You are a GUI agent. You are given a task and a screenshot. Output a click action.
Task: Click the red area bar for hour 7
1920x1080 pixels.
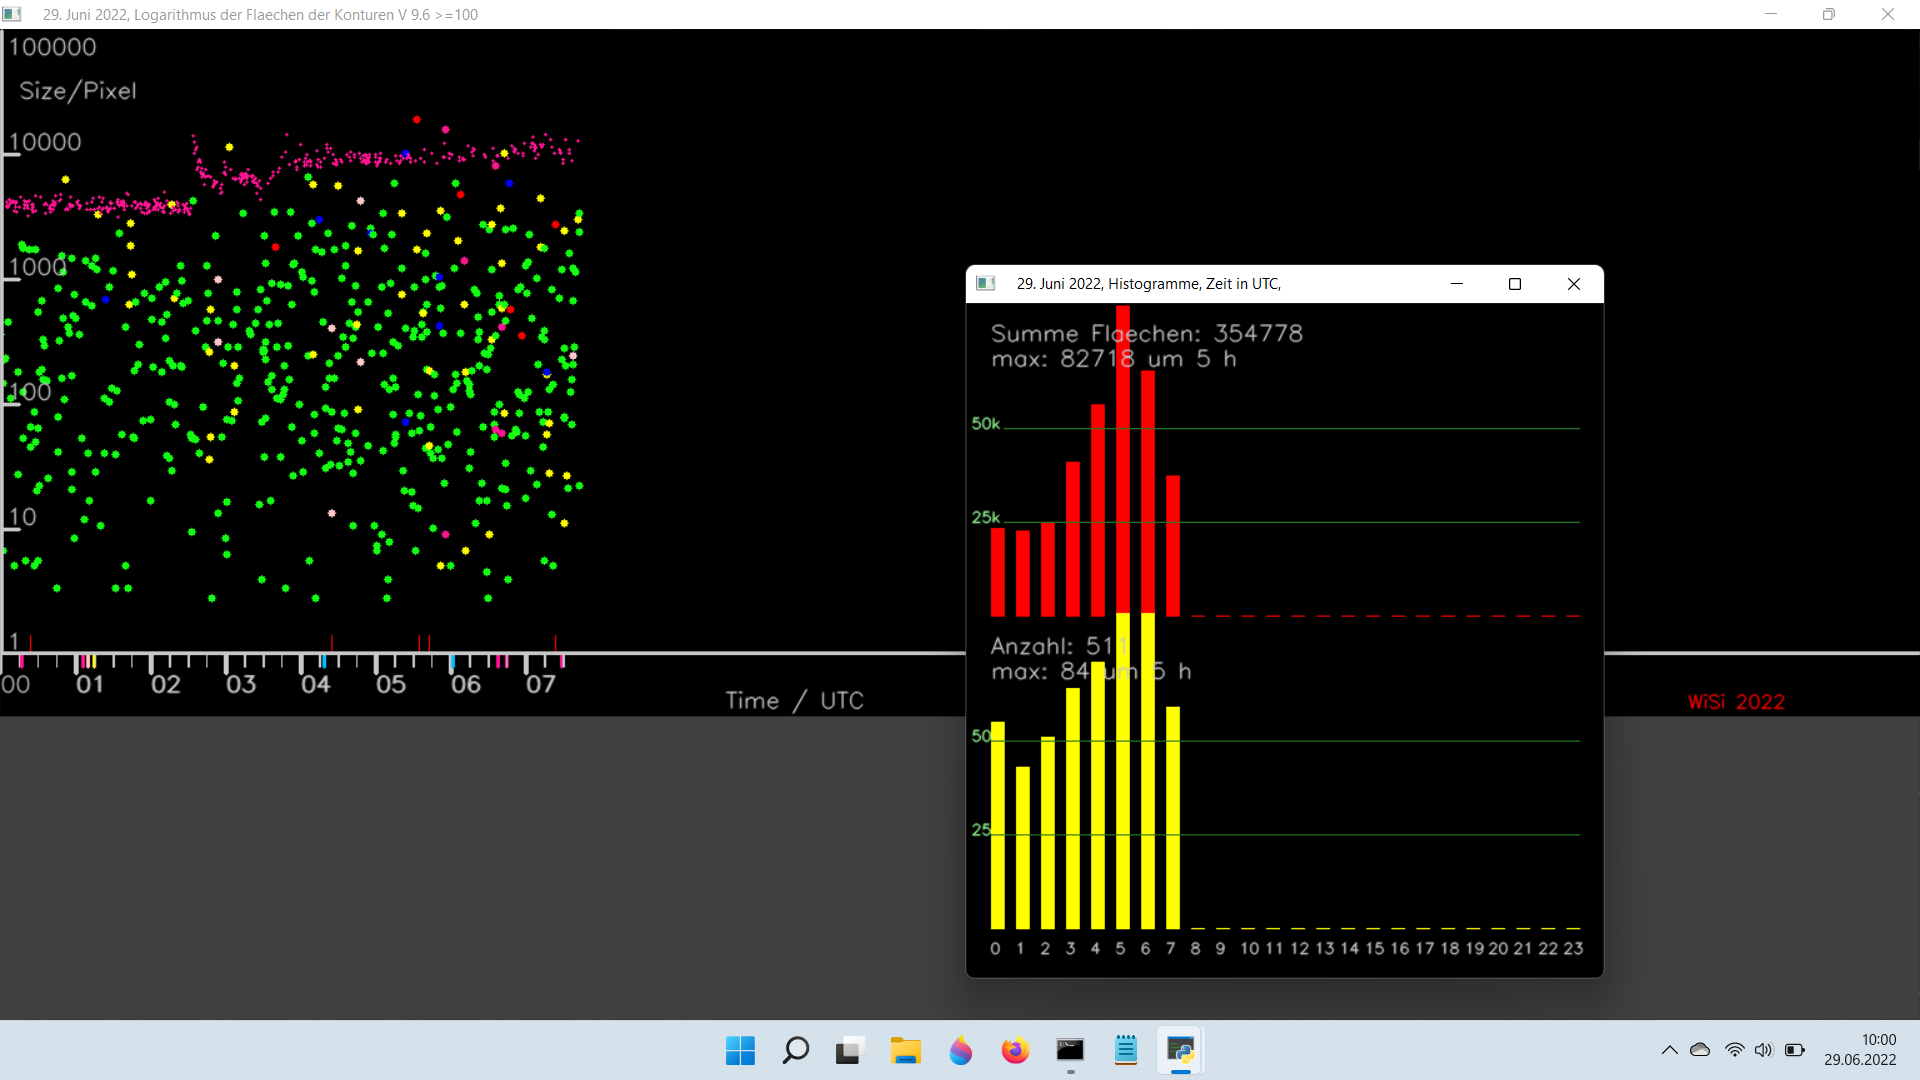1173,546
